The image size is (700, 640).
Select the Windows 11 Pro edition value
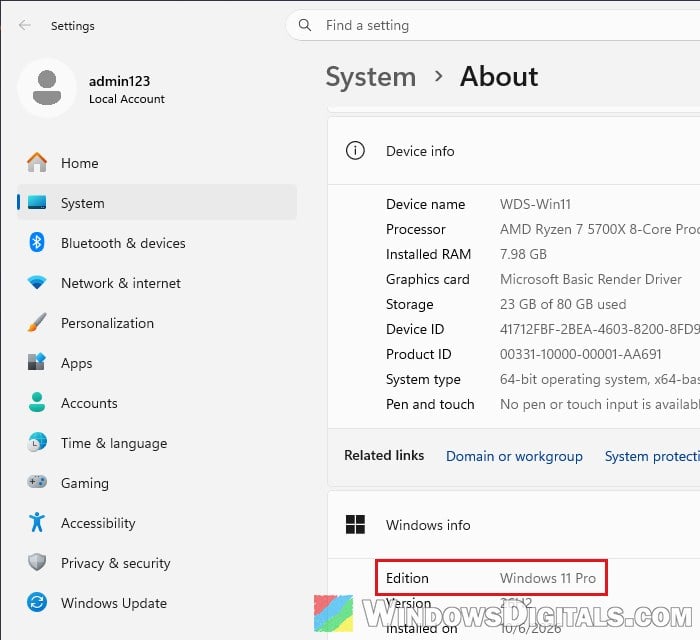click(548, 578)
